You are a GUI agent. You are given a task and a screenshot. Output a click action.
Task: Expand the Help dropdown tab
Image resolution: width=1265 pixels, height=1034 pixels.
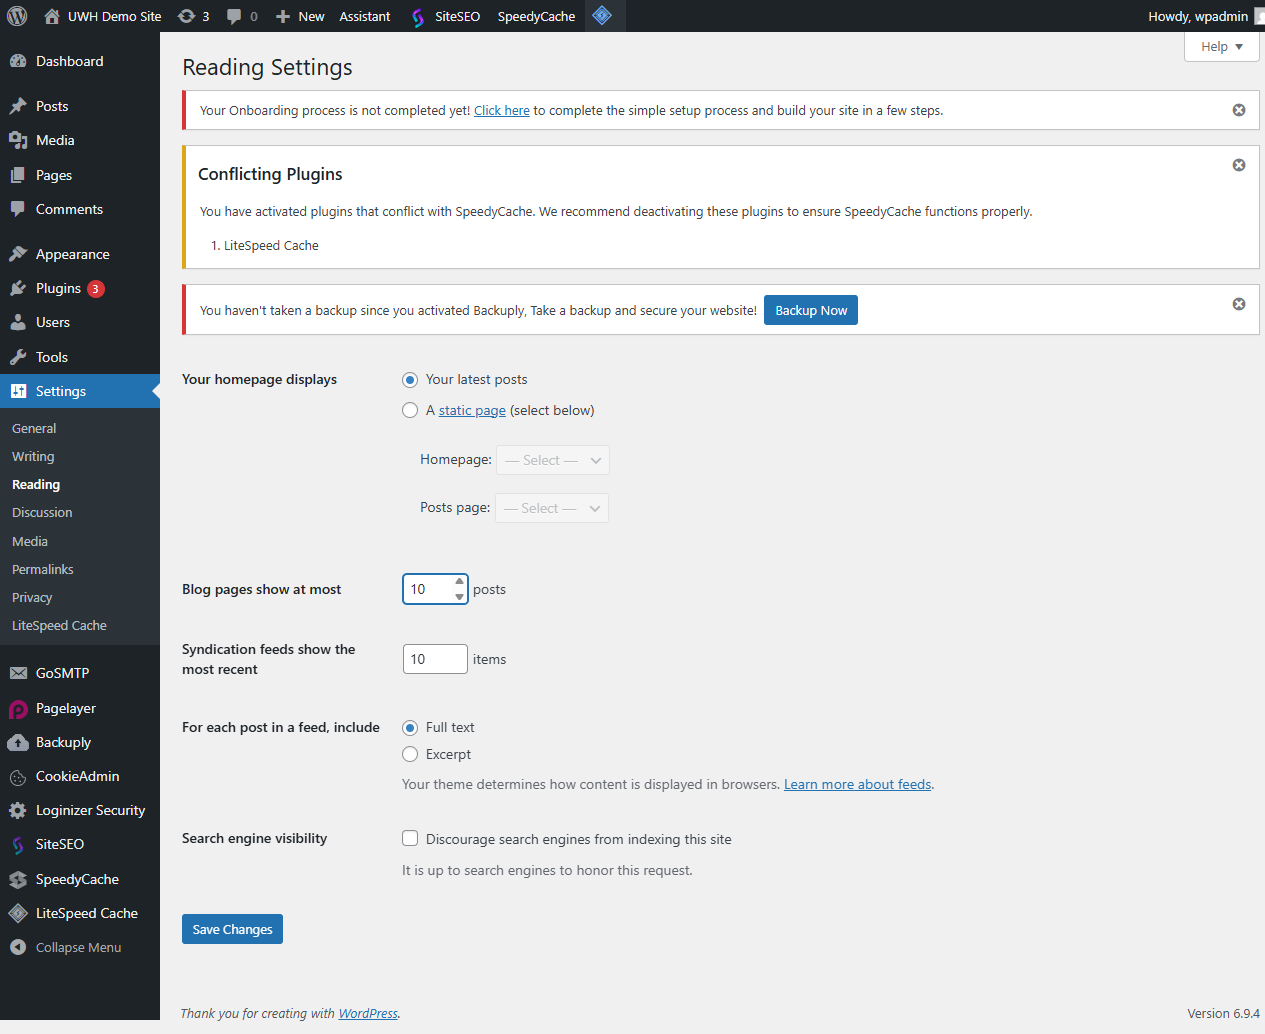point(1221,47)
